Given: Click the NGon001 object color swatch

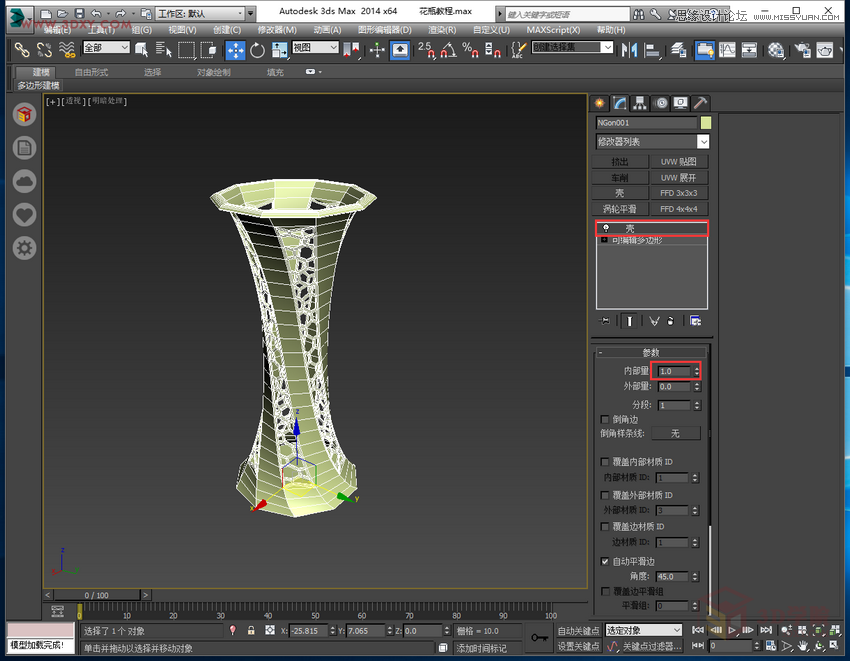Looking at the screenshot, I should coord(706,123).
